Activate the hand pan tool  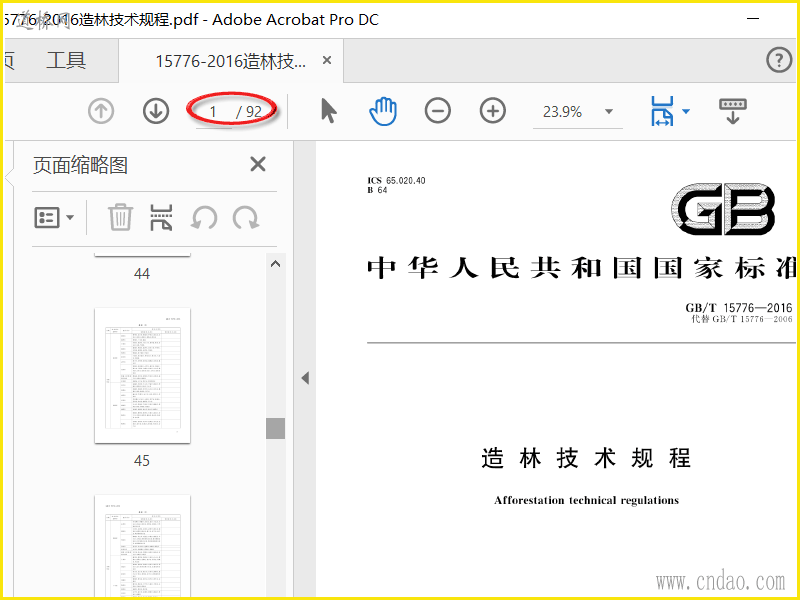[383, 111]
